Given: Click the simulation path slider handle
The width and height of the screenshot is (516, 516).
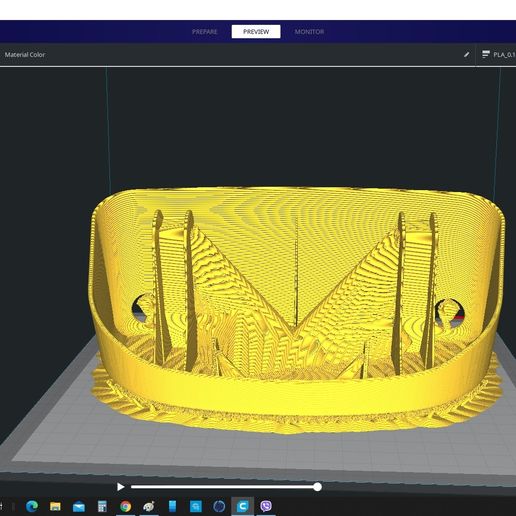Looking at the screenshot, I should pyautogui.click(x=318, y=487).
